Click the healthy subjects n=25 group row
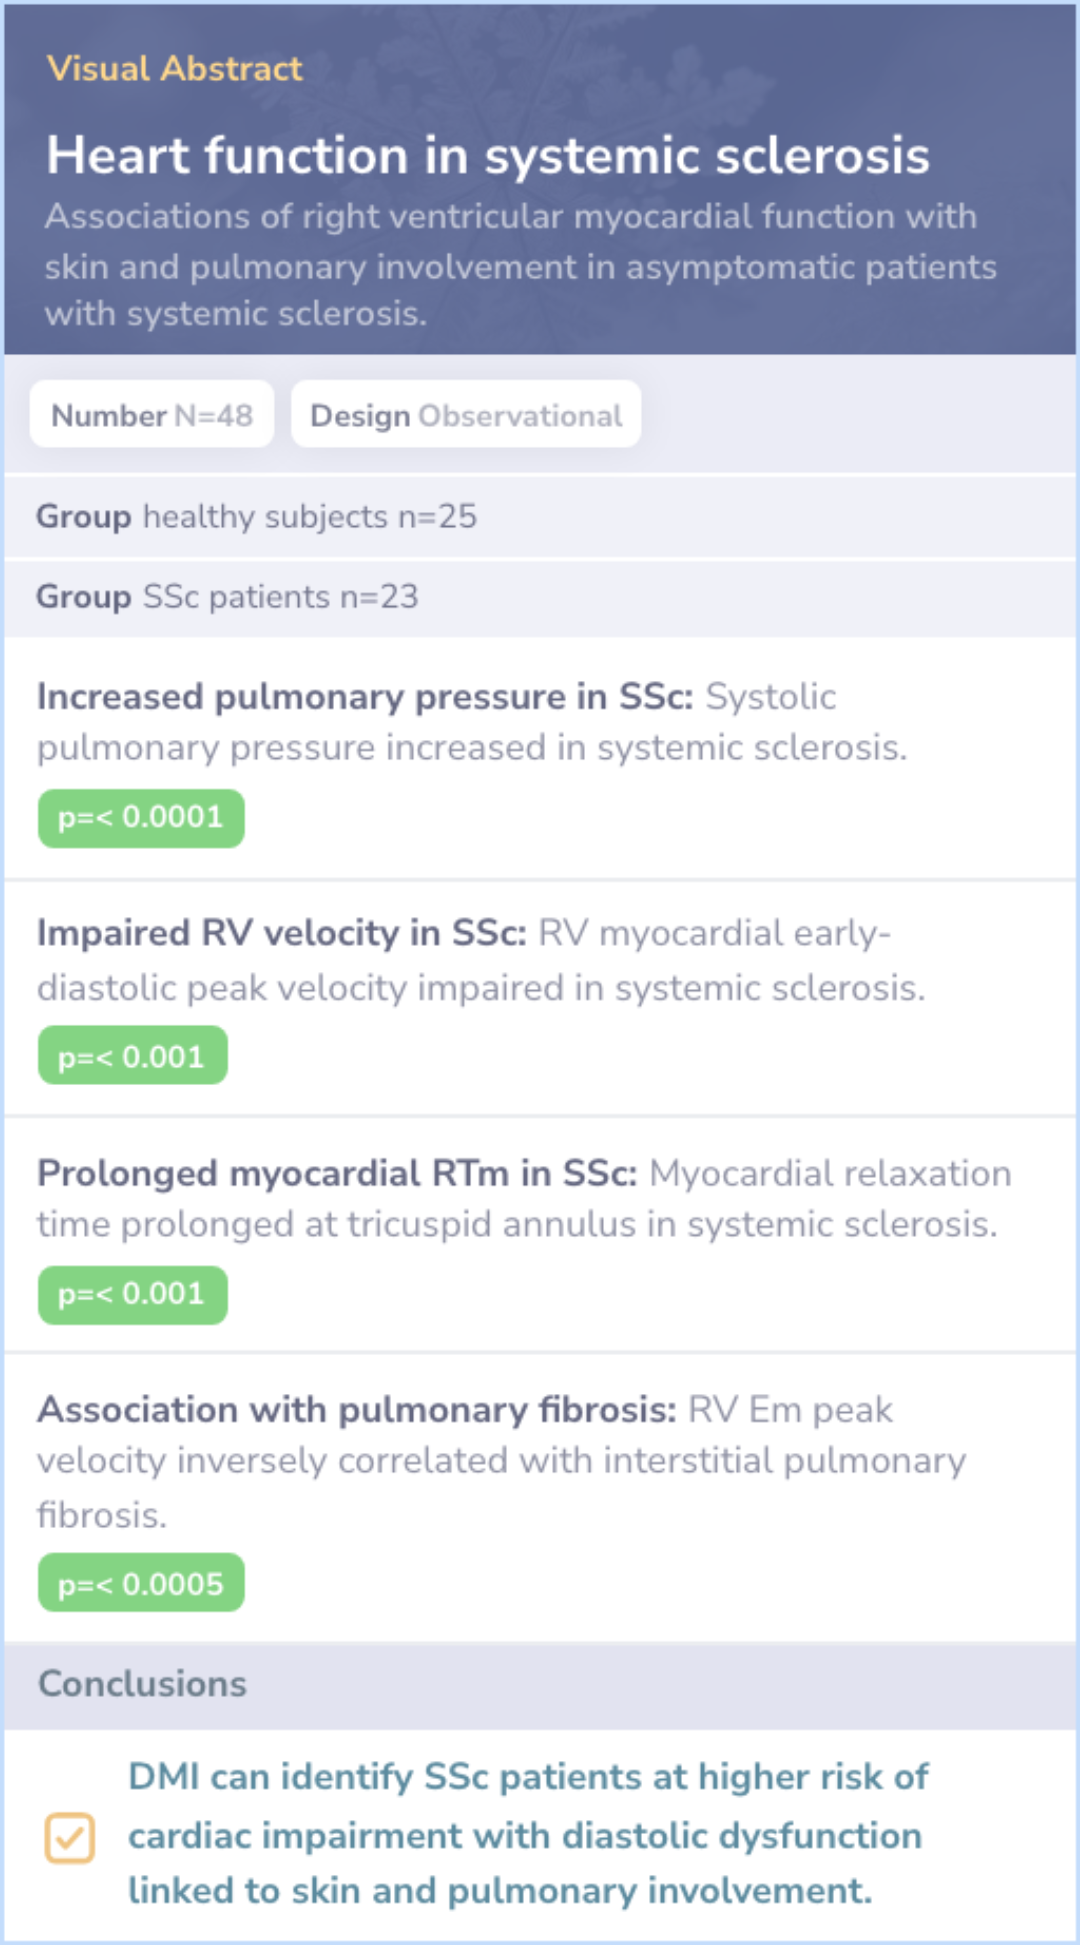1080x1945 pixels. pos(257,516)
